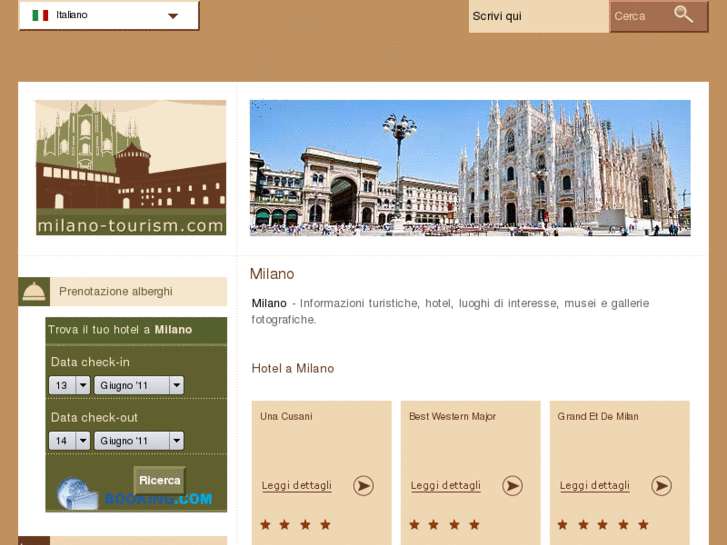Click arrow icon for Una Cusani
Image resolution: width=727 pixels, height=545 pixels.
pos(363,486)
